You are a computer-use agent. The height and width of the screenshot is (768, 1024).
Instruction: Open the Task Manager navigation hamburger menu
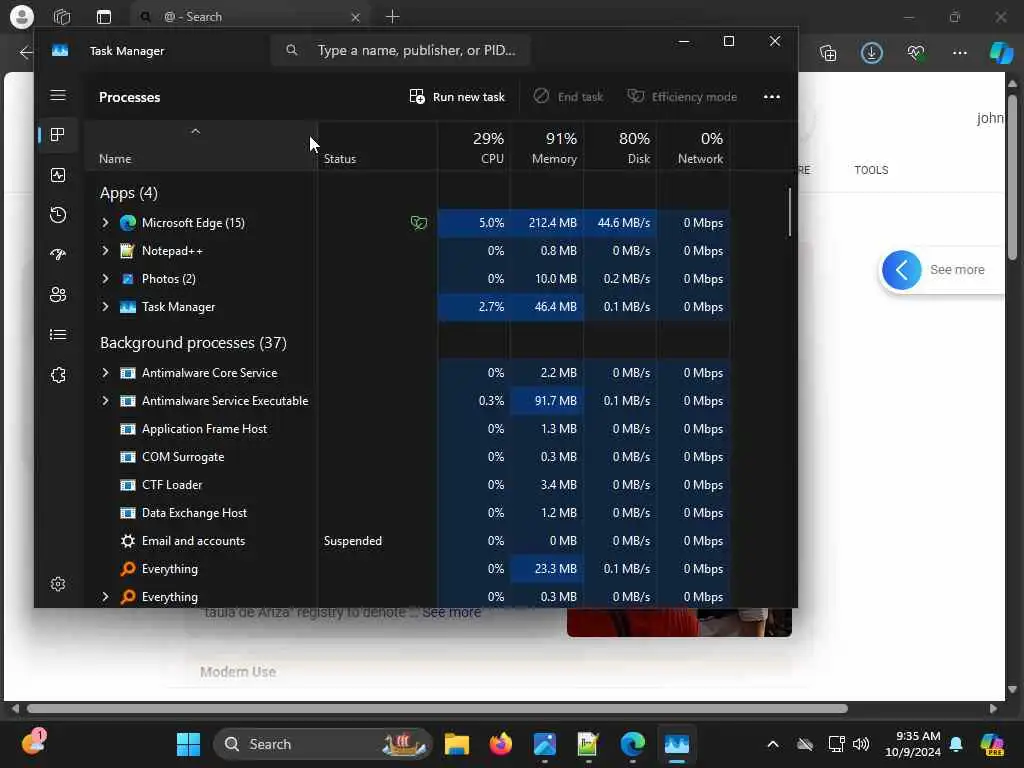click(57, 95)
